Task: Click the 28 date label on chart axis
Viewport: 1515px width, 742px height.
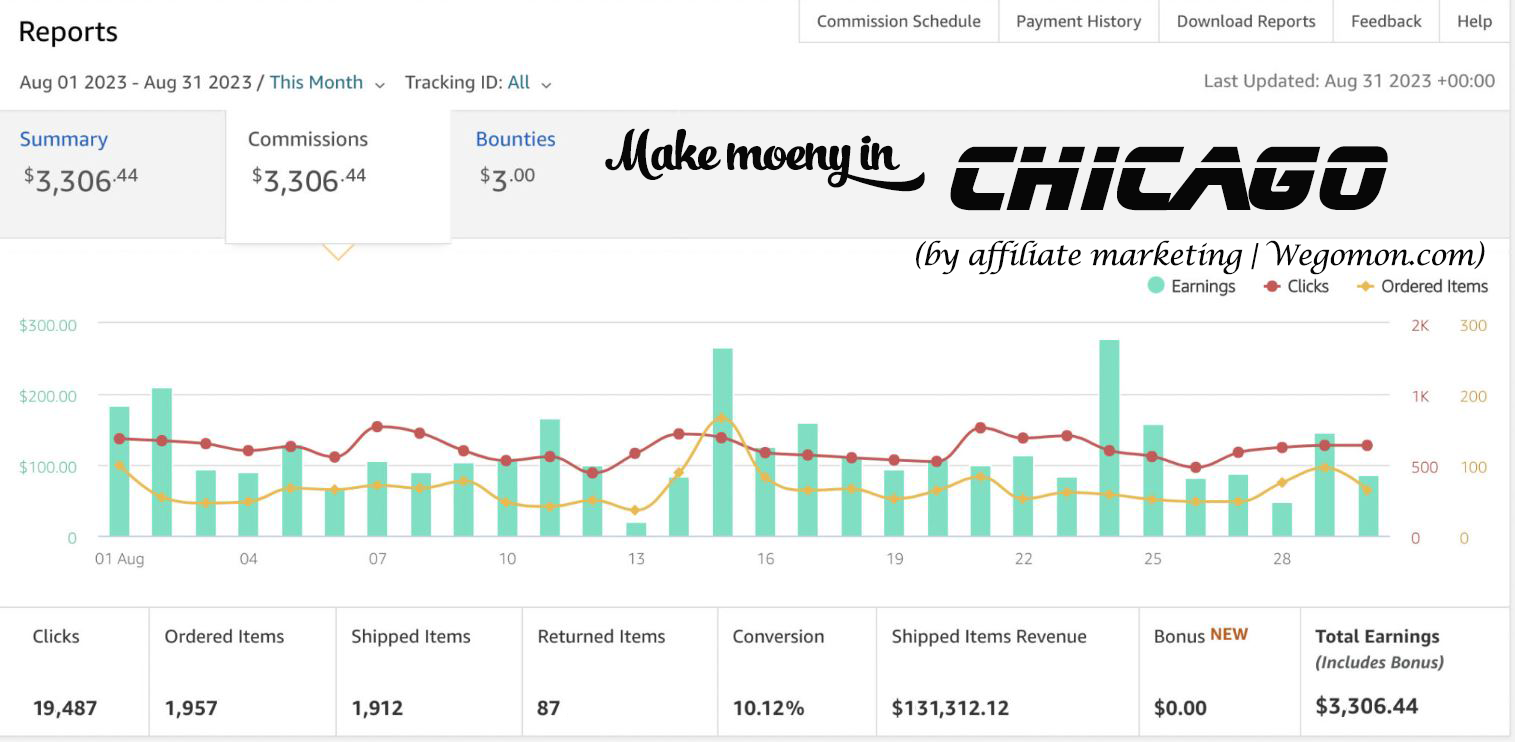Action: [x=1282, y=559]
